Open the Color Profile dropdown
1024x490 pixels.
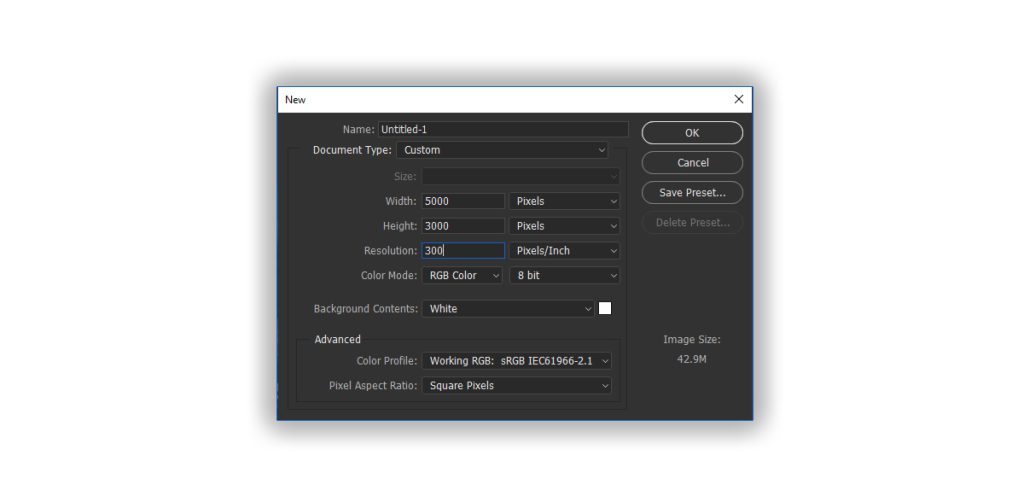(517, 360)
